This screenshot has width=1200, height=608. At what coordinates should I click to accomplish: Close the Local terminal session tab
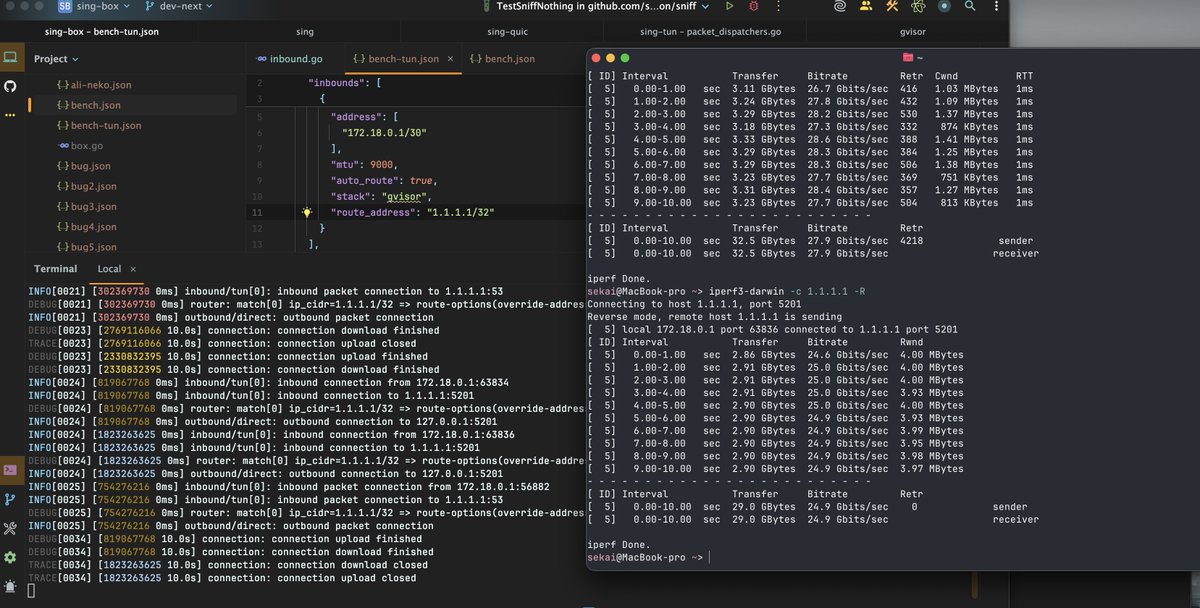pos(132,269)
